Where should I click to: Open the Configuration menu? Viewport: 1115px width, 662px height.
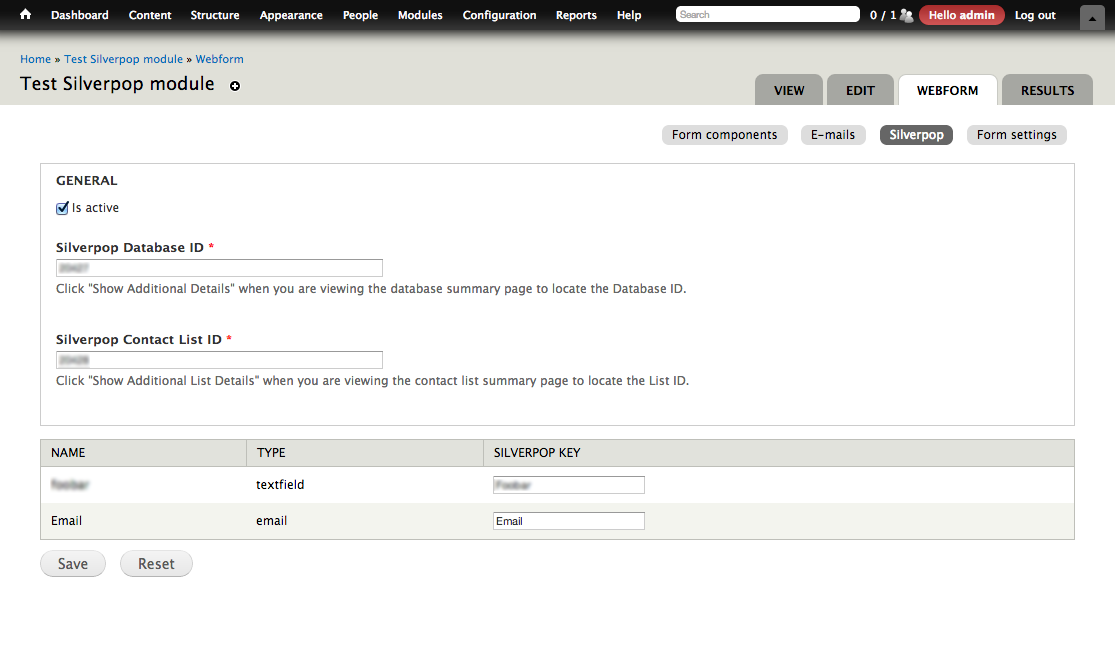[499, 15]
